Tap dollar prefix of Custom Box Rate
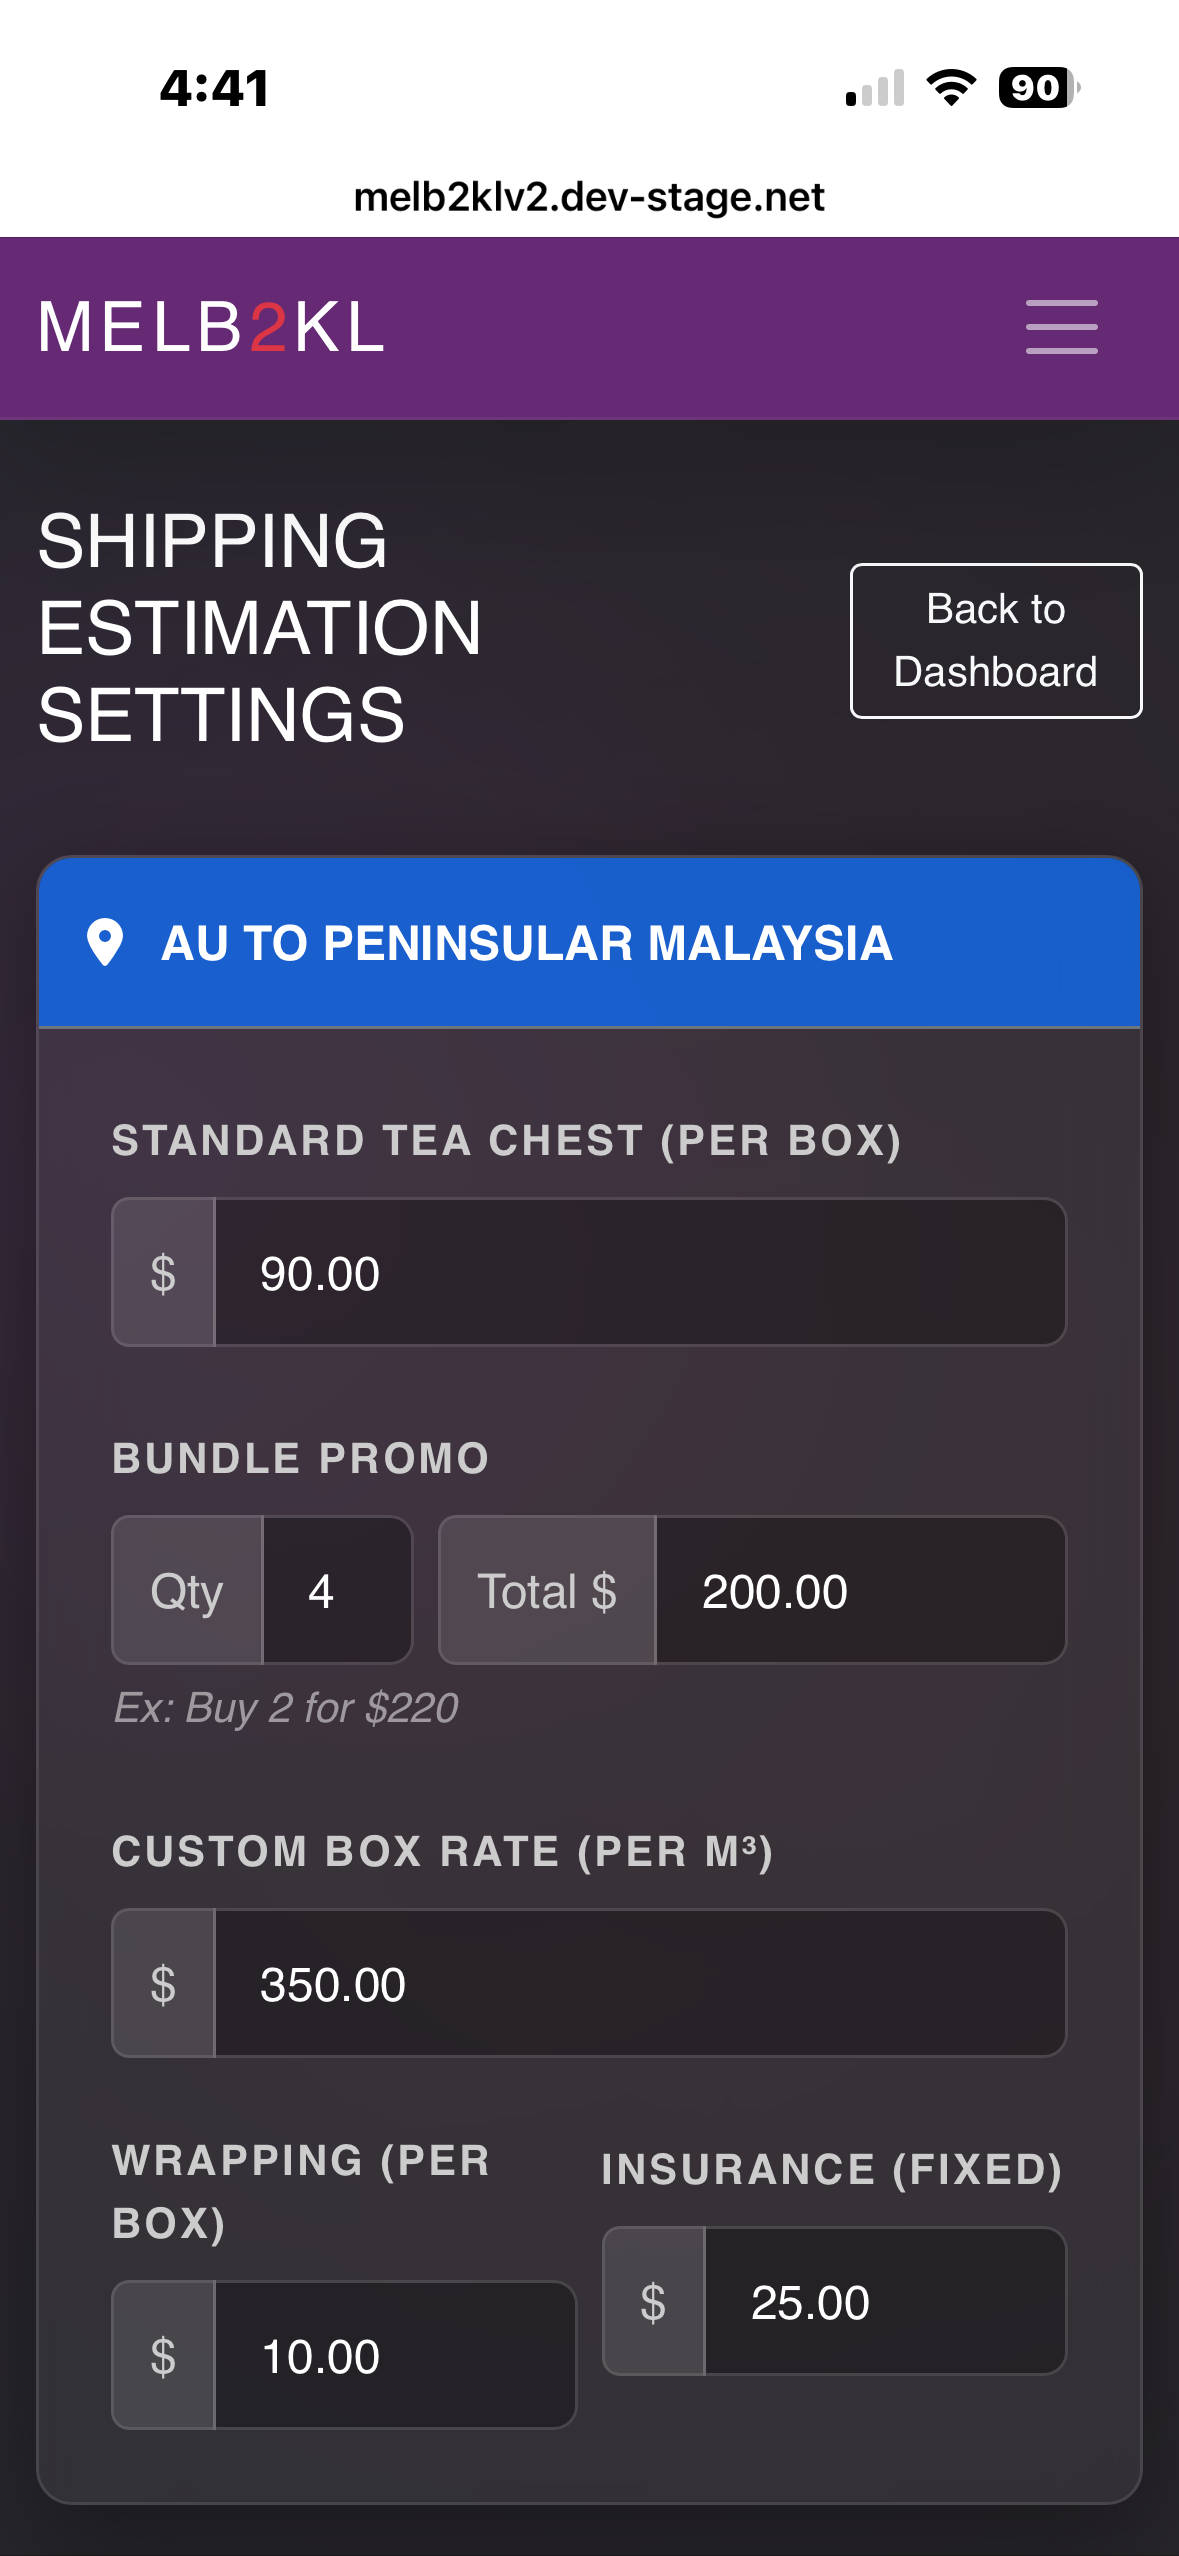1179x2556 pixels. [x=163, y=1984]
